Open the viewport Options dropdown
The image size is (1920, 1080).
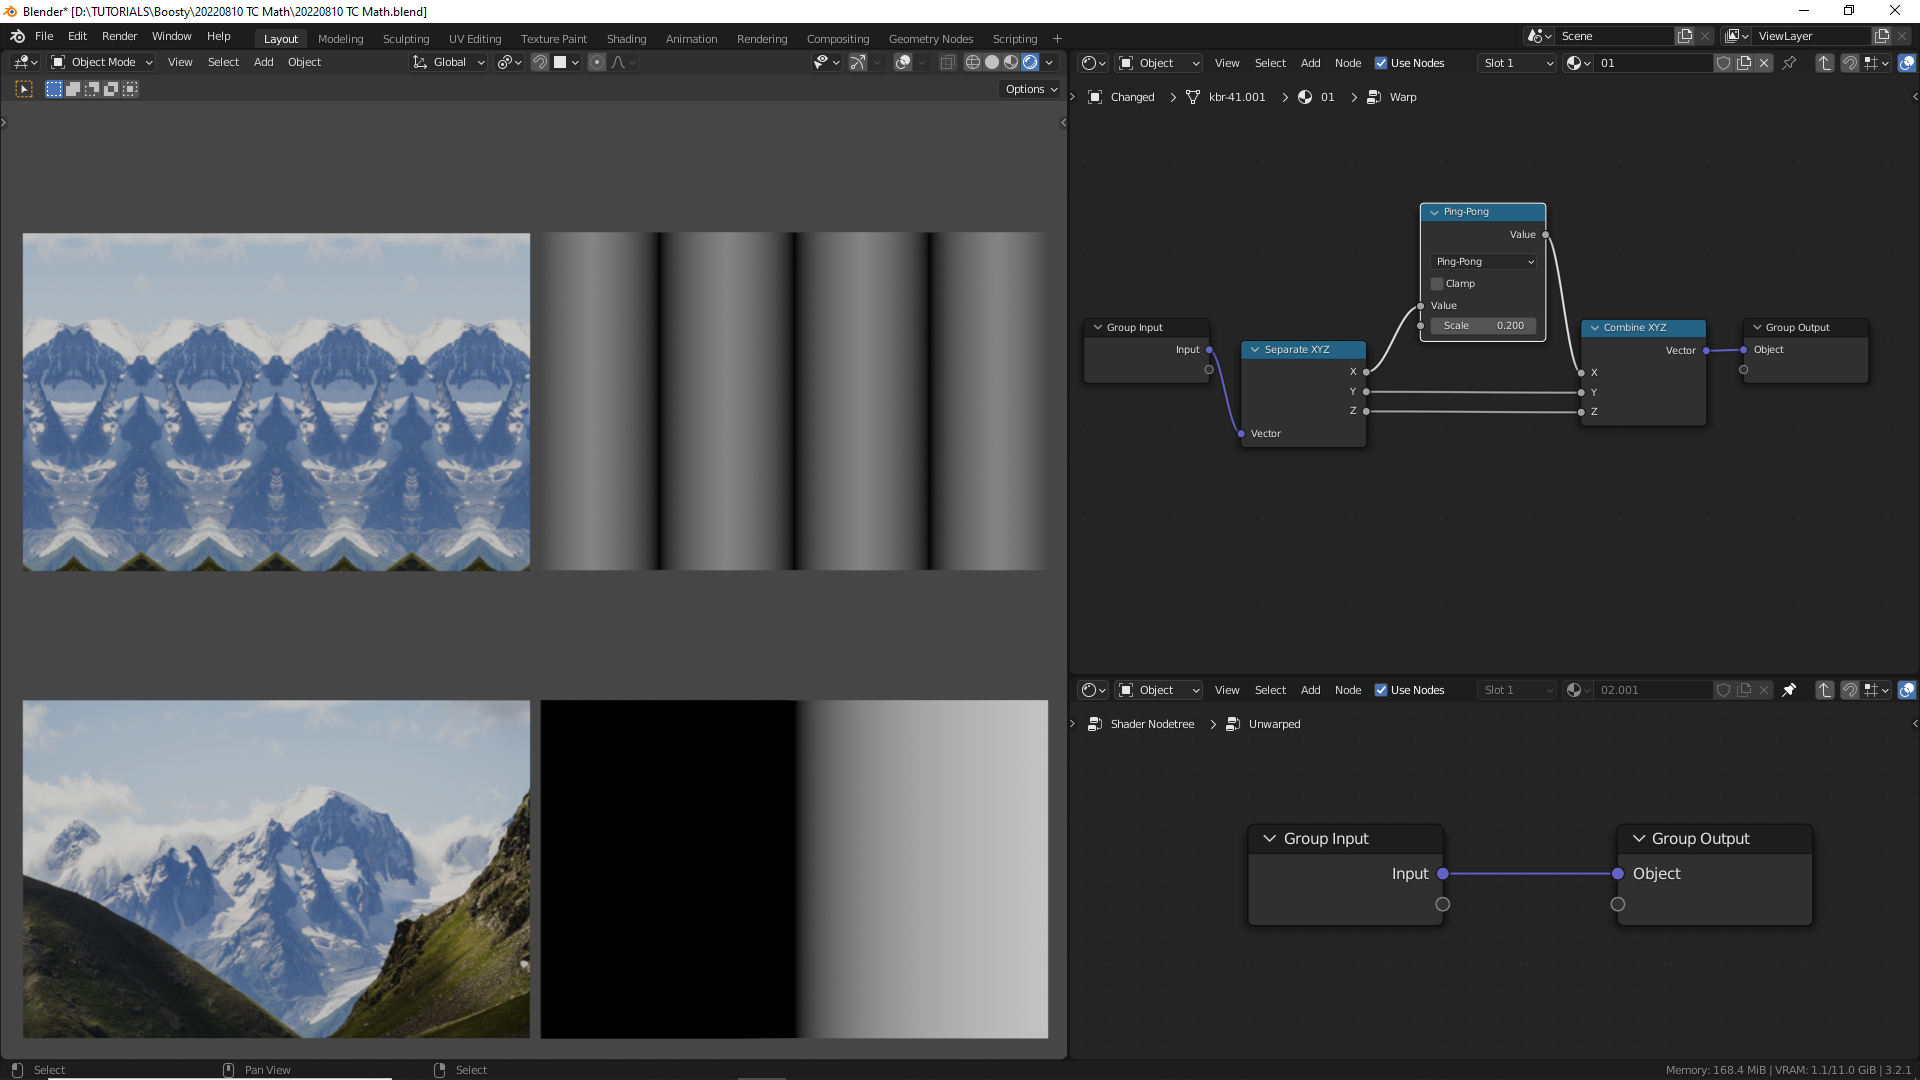coord(1031,89)
